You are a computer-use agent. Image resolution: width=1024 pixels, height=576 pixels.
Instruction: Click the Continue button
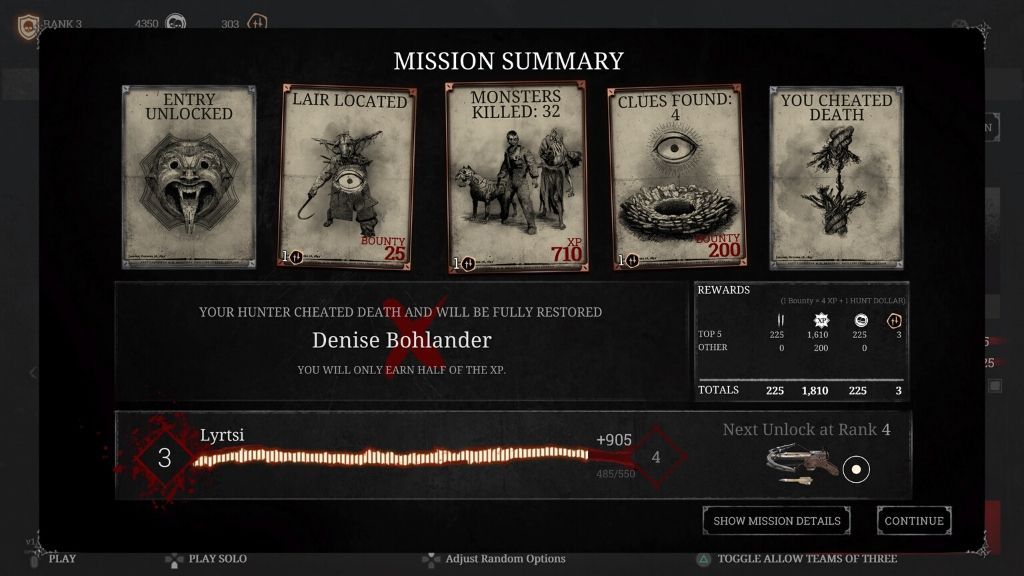[914, 520]
